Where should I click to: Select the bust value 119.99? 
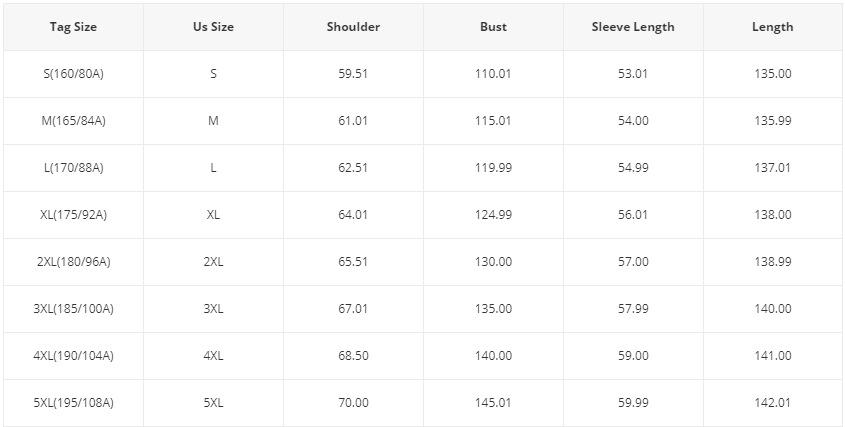(493, 168)
